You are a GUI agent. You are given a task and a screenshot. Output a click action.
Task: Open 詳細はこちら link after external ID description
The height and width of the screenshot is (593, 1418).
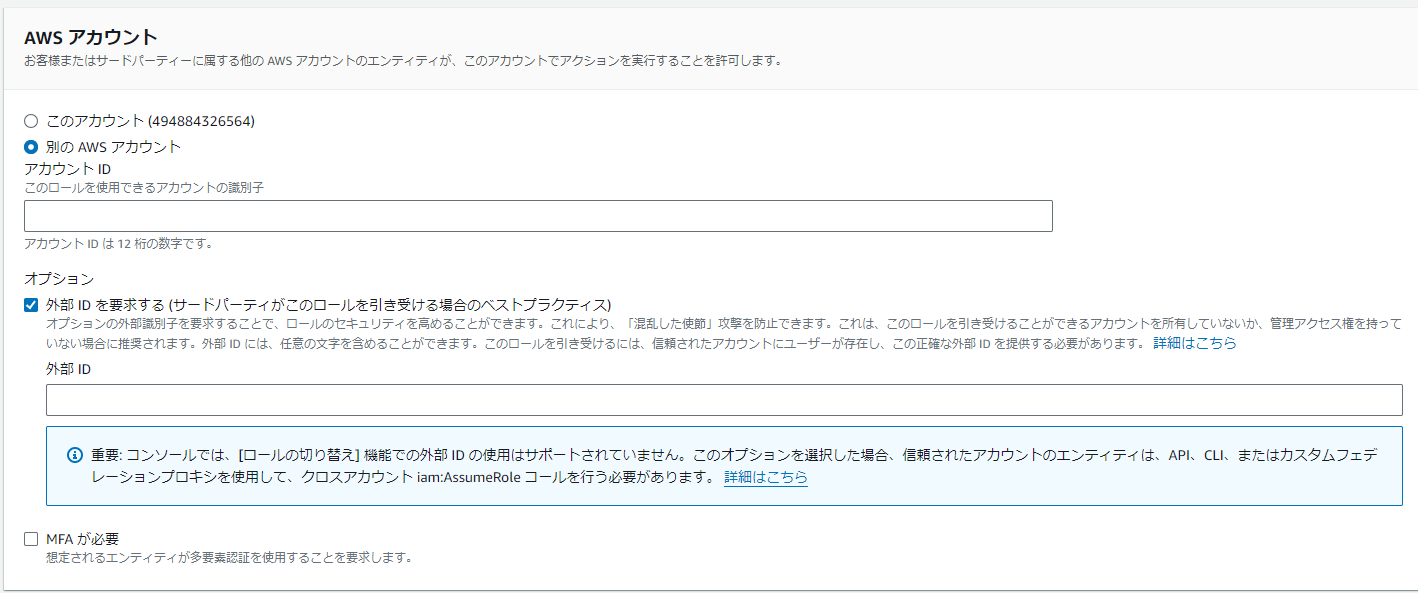point(1194,343)
